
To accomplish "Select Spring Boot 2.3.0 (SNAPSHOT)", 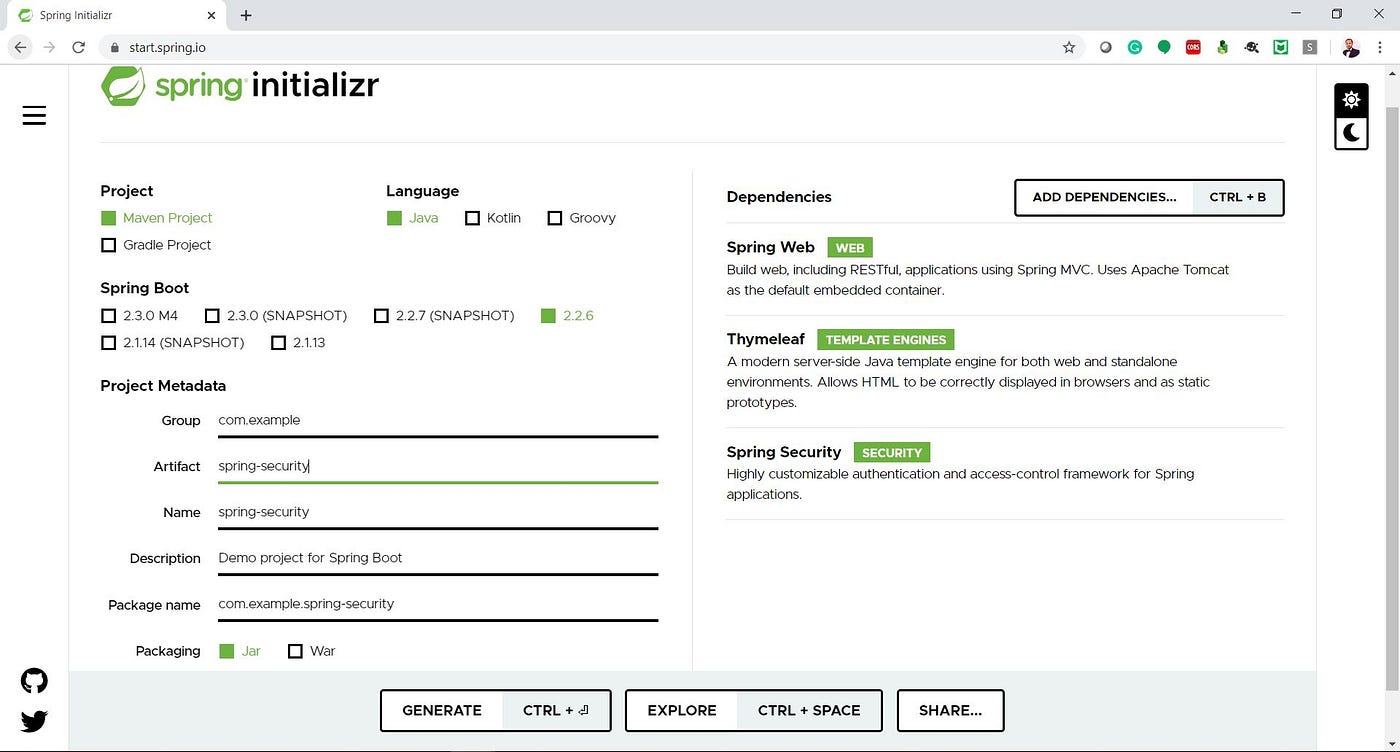I will click(276, 316).
